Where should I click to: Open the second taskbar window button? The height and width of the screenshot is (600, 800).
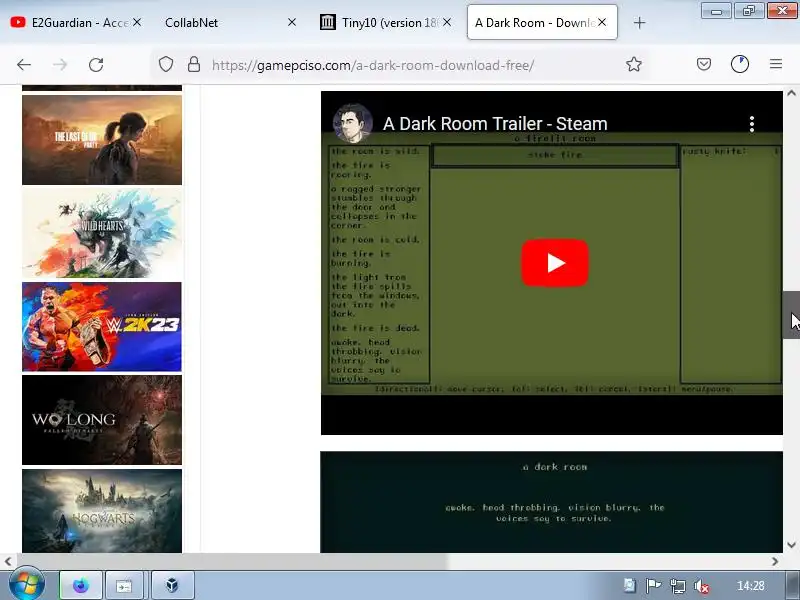click(124, 585)
